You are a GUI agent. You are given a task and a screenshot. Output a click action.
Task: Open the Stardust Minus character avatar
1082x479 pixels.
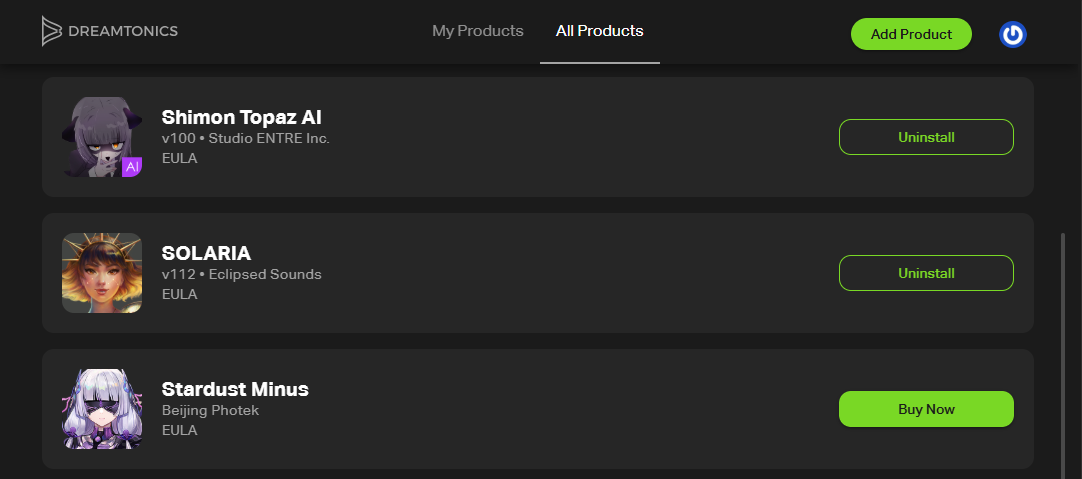102,409
